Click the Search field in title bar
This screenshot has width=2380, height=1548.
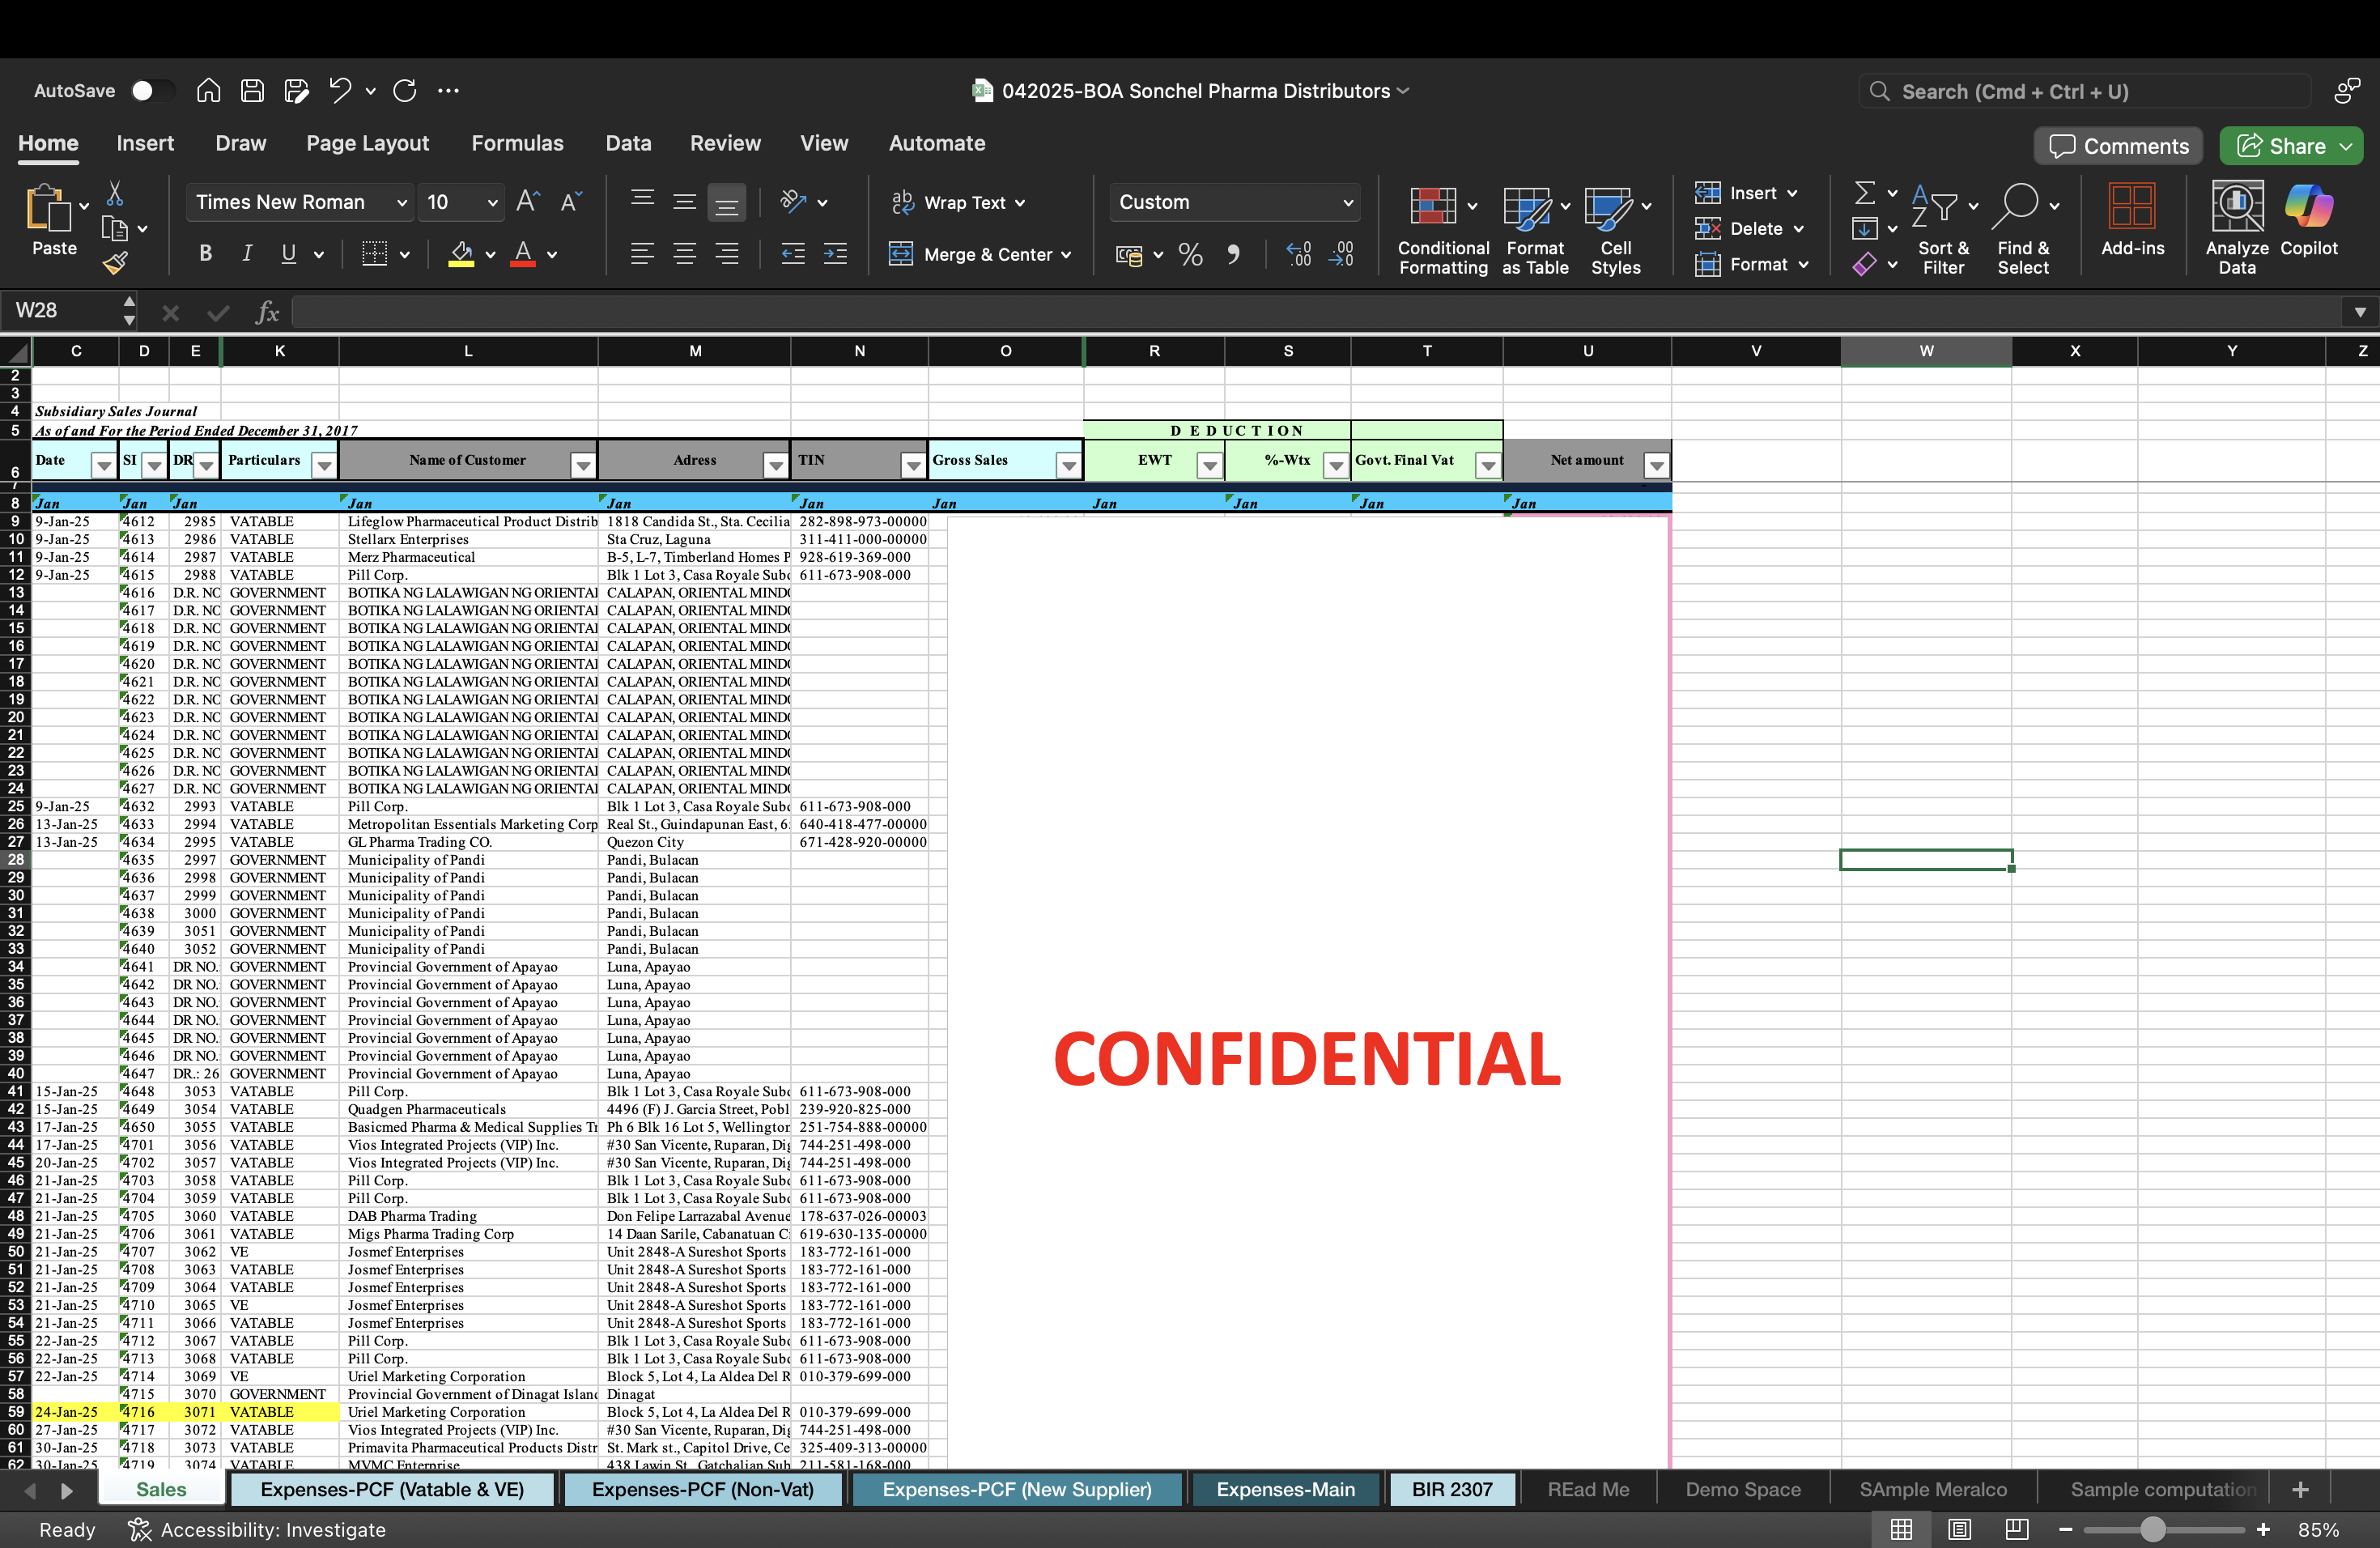tap(2085, 91)
